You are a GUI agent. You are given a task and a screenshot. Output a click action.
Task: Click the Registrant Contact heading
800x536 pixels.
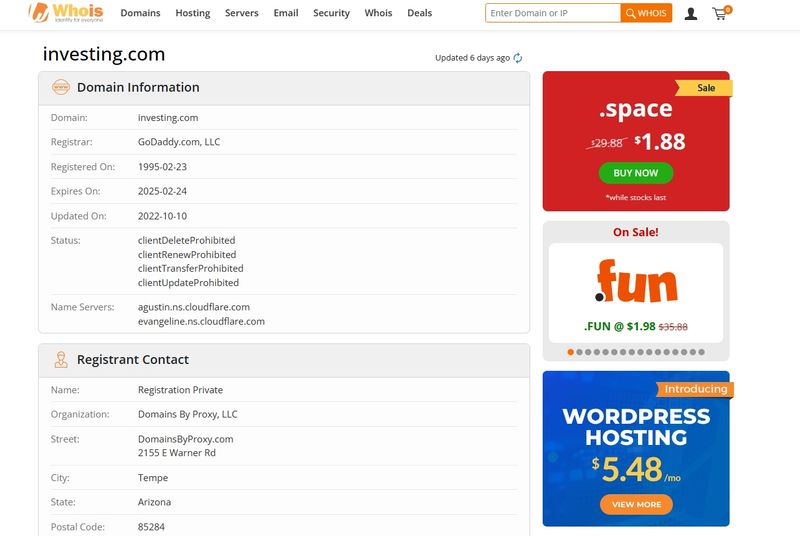pyautogui.click(x=133, y=360)
